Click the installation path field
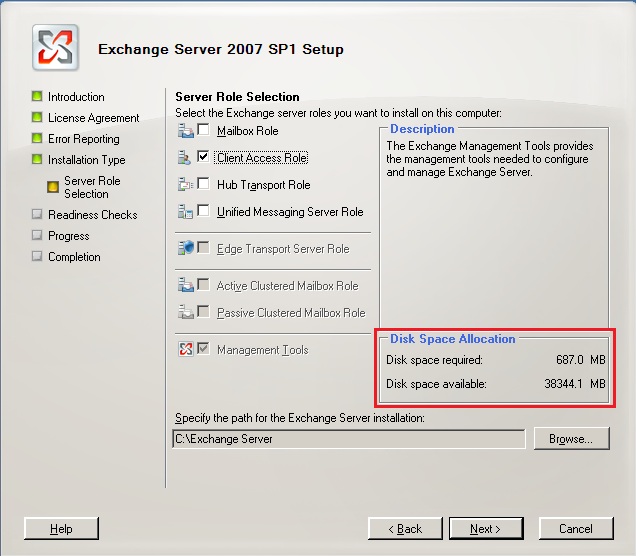636x556 pixels. (x=349, y=439)
